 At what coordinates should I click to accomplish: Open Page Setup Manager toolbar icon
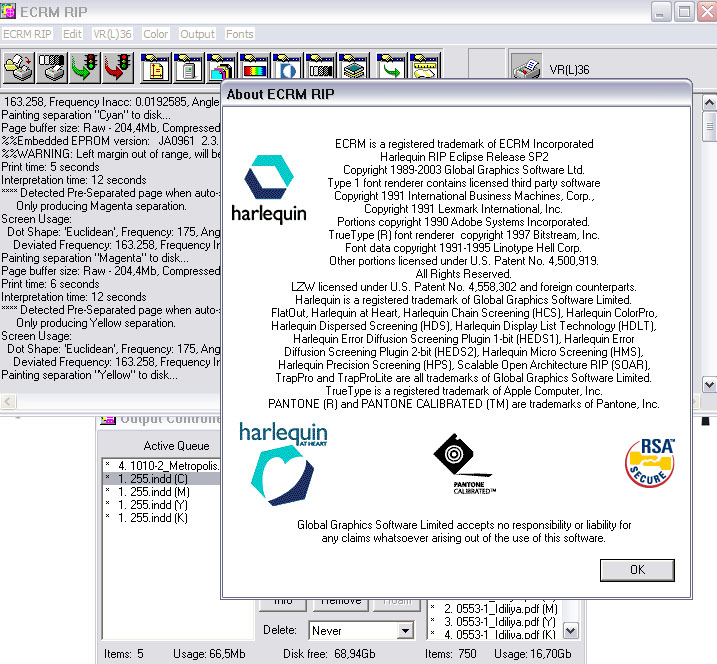[x=155, y=68]
